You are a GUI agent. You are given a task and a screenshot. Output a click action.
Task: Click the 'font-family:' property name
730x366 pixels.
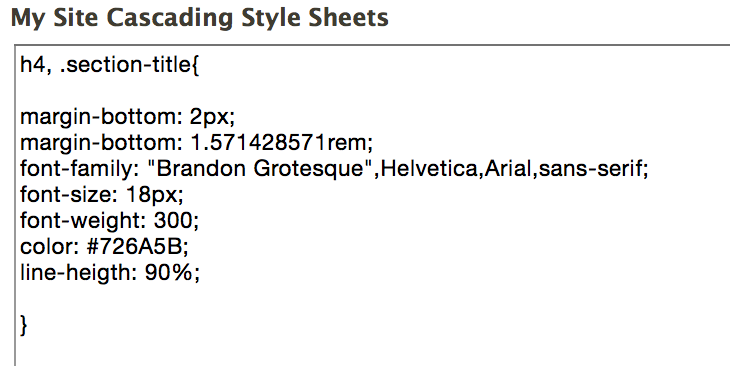(80, 169)
